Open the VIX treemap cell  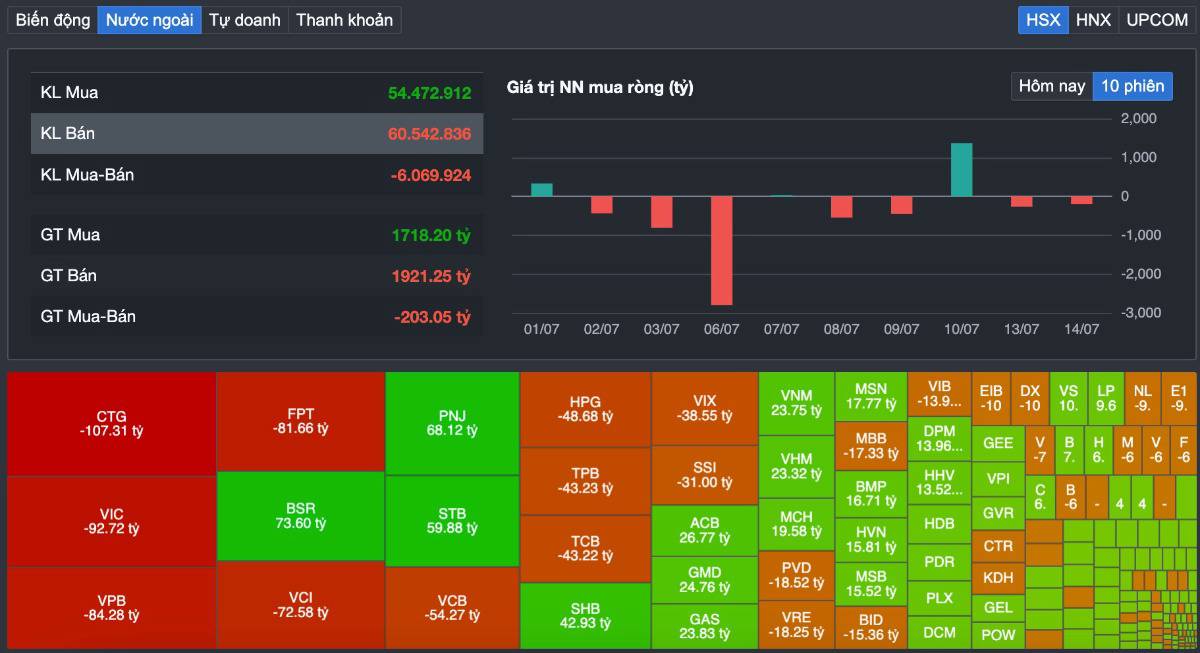(x=704, y=408)
